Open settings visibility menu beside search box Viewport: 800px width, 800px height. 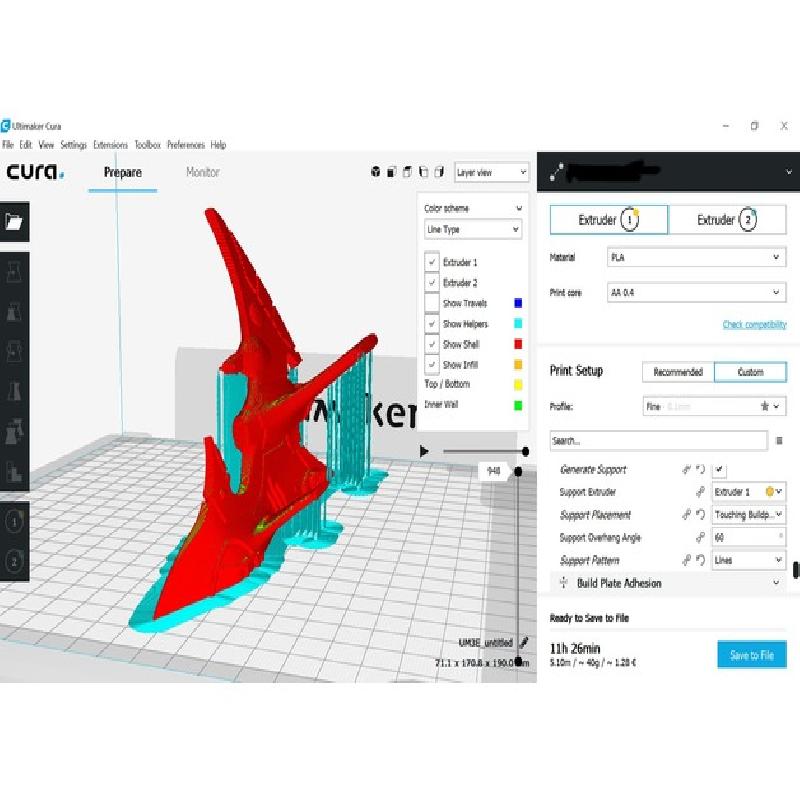click(x=779, y=440)
